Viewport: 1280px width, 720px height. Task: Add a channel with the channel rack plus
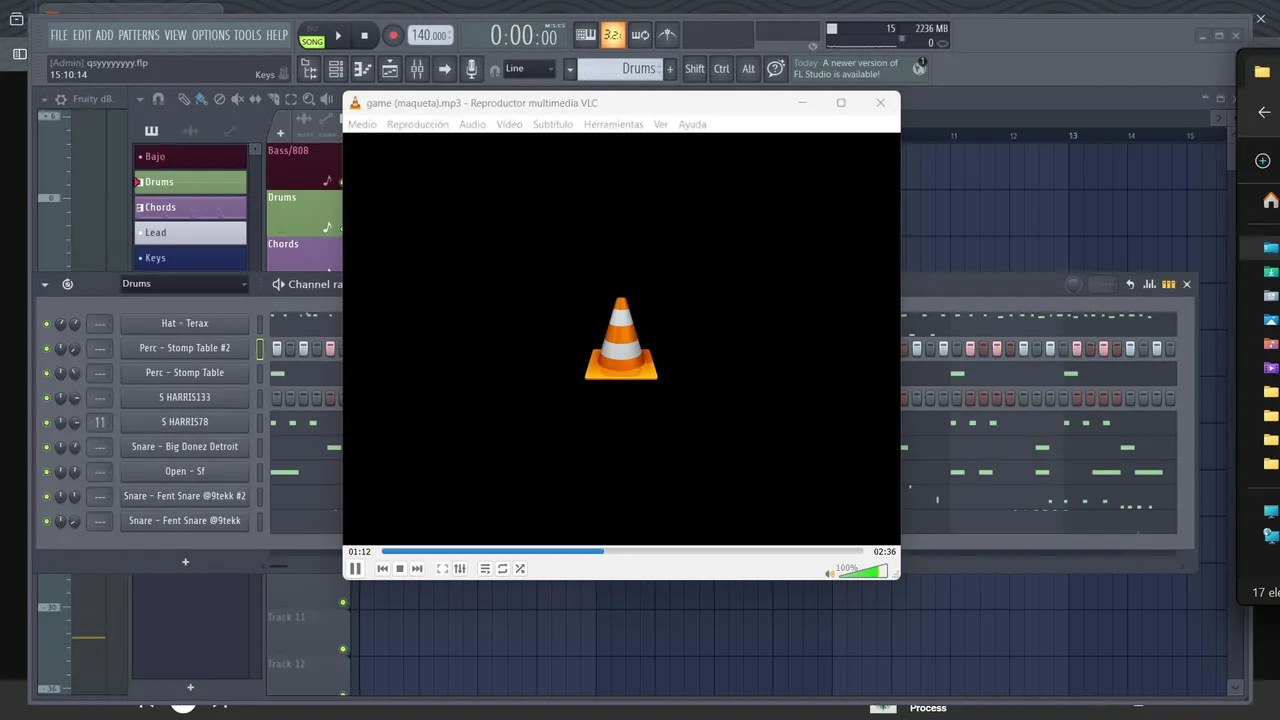pos(185,562)
